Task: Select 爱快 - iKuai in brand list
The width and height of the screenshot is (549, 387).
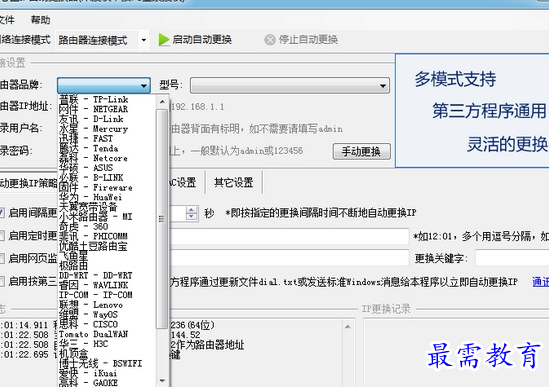Action: pos(106,374)
